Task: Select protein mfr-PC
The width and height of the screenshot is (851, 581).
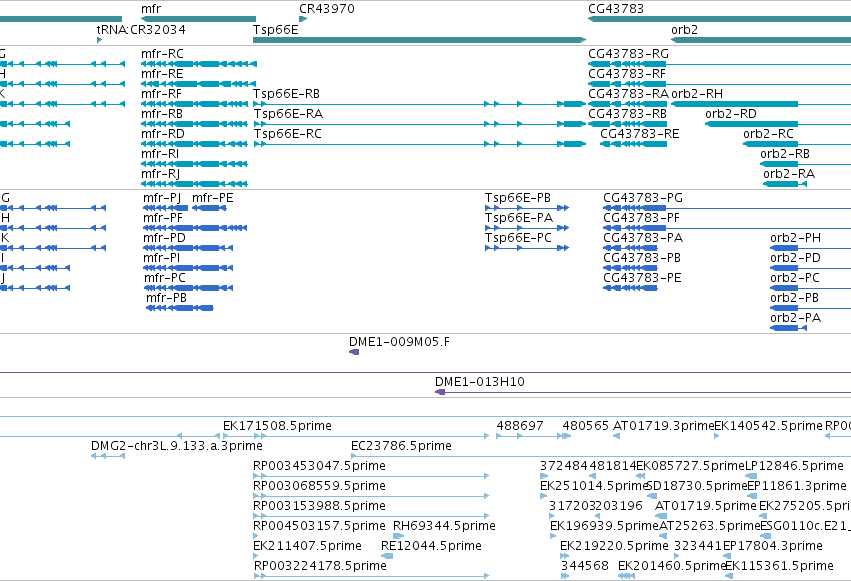Action: [x=188, y=288]
